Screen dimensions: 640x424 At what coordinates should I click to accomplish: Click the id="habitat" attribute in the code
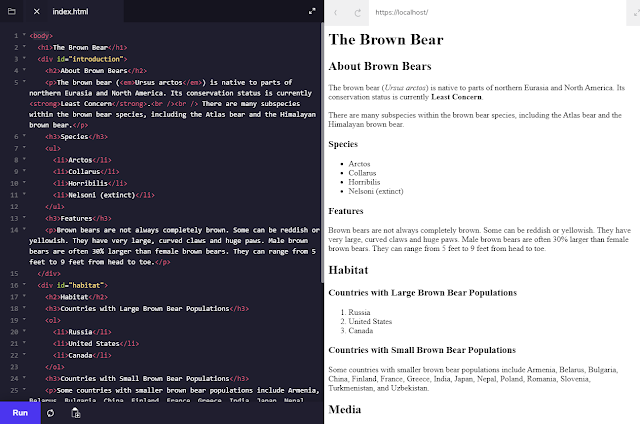pyautogui.click(x=80, y=285)
